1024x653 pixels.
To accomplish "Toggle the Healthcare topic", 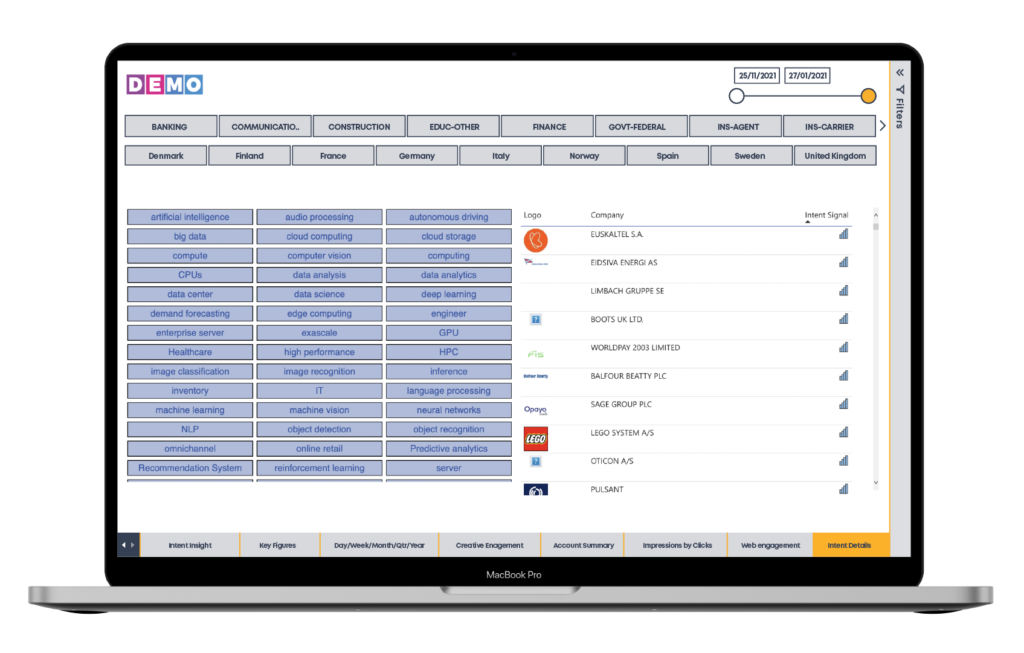I will click(190, 352).
